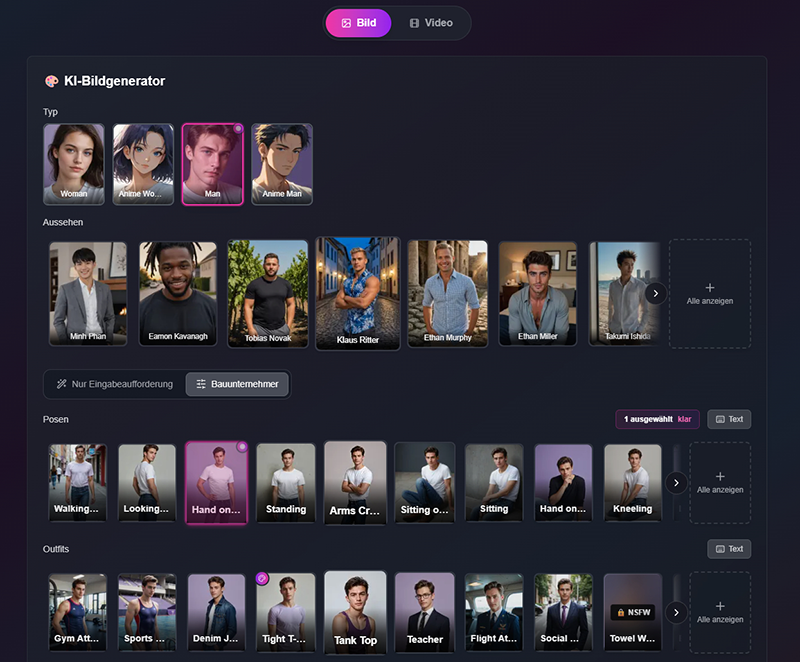Open the Text button for Outfits
Image resolution: width=800 pixels, height=662 pixels.
pyautogui.click(x=729, y=549)
